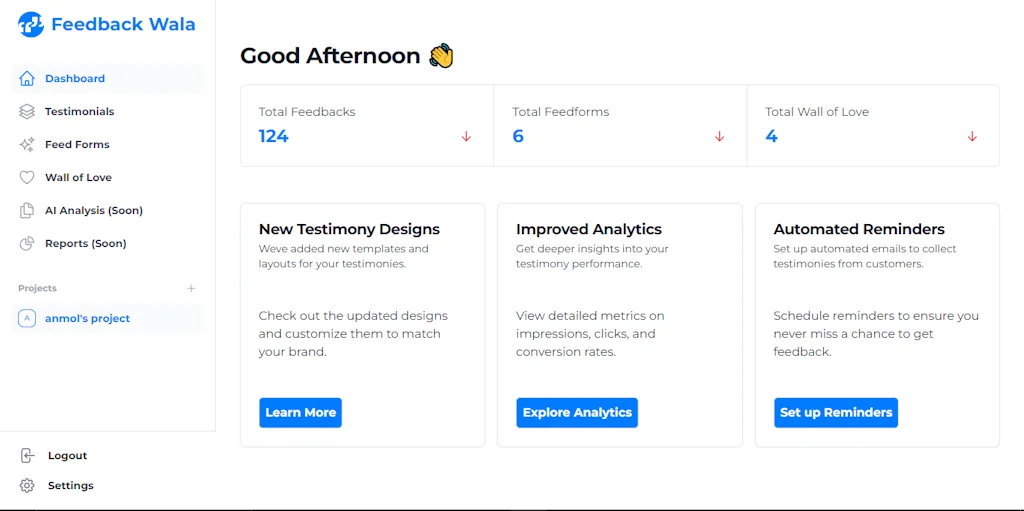This screenshot has width=1024, height=511.
Task: Open the Testimonials menu item
Action: 80,111
